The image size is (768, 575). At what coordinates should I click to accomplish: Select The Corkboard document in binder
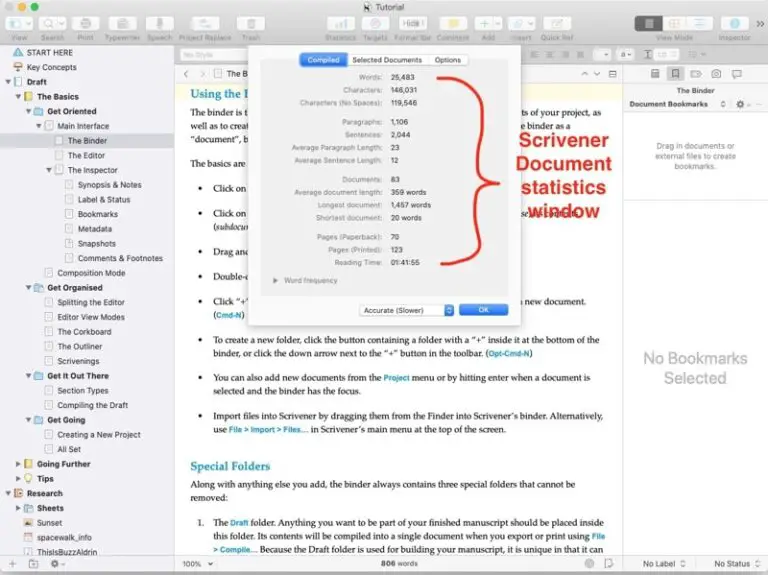tap(84, 332)
